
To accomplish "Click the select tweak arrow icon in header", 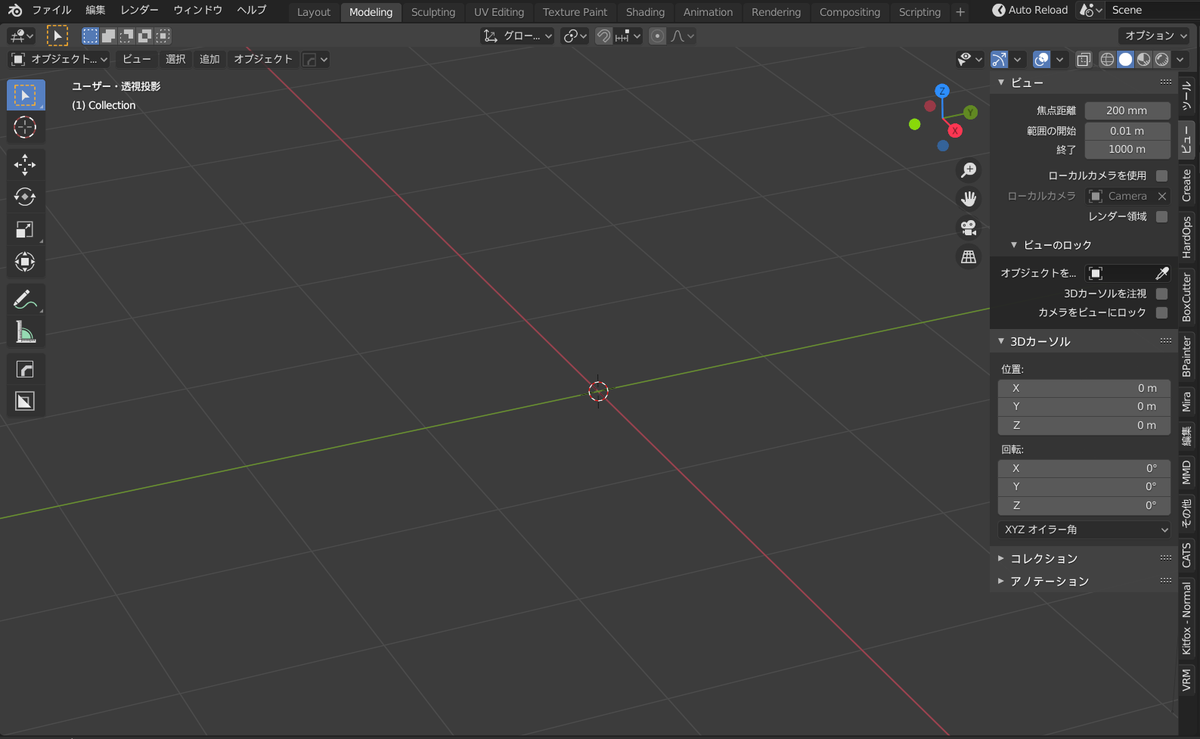I will coord(57,36).
